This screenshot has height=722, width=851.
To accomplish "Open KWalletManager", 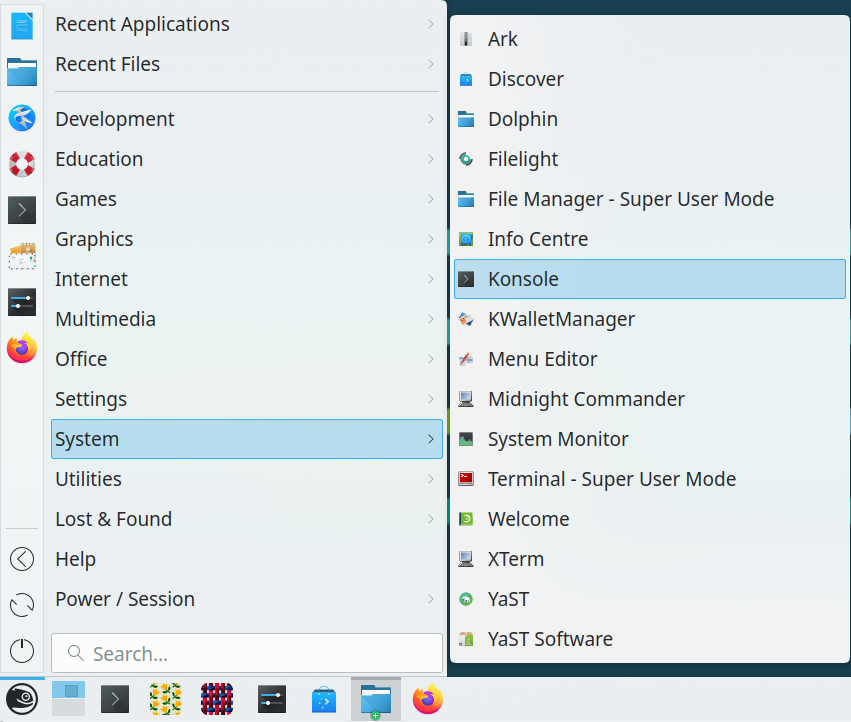I will (x=650, y=319).
